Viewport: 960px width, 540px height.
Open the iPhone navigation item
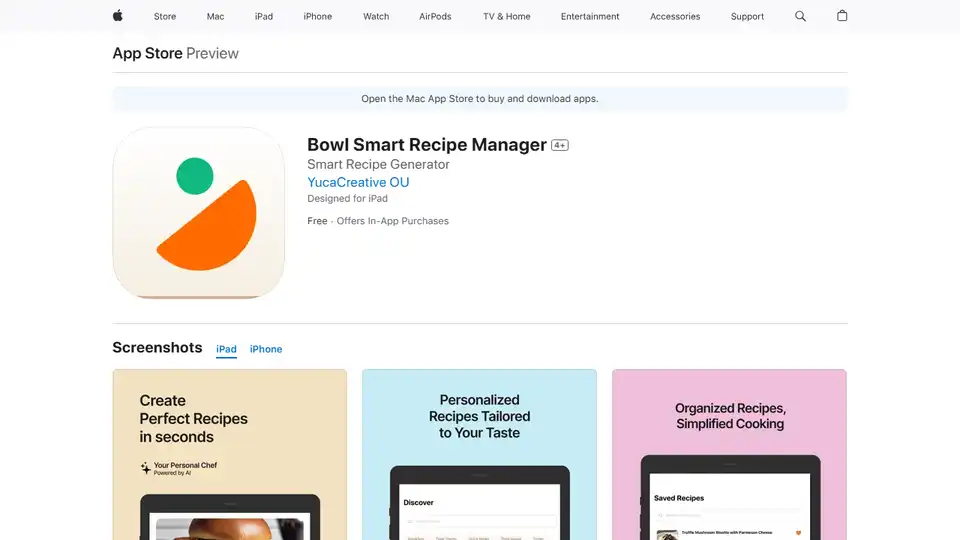[x=318, y=17]
